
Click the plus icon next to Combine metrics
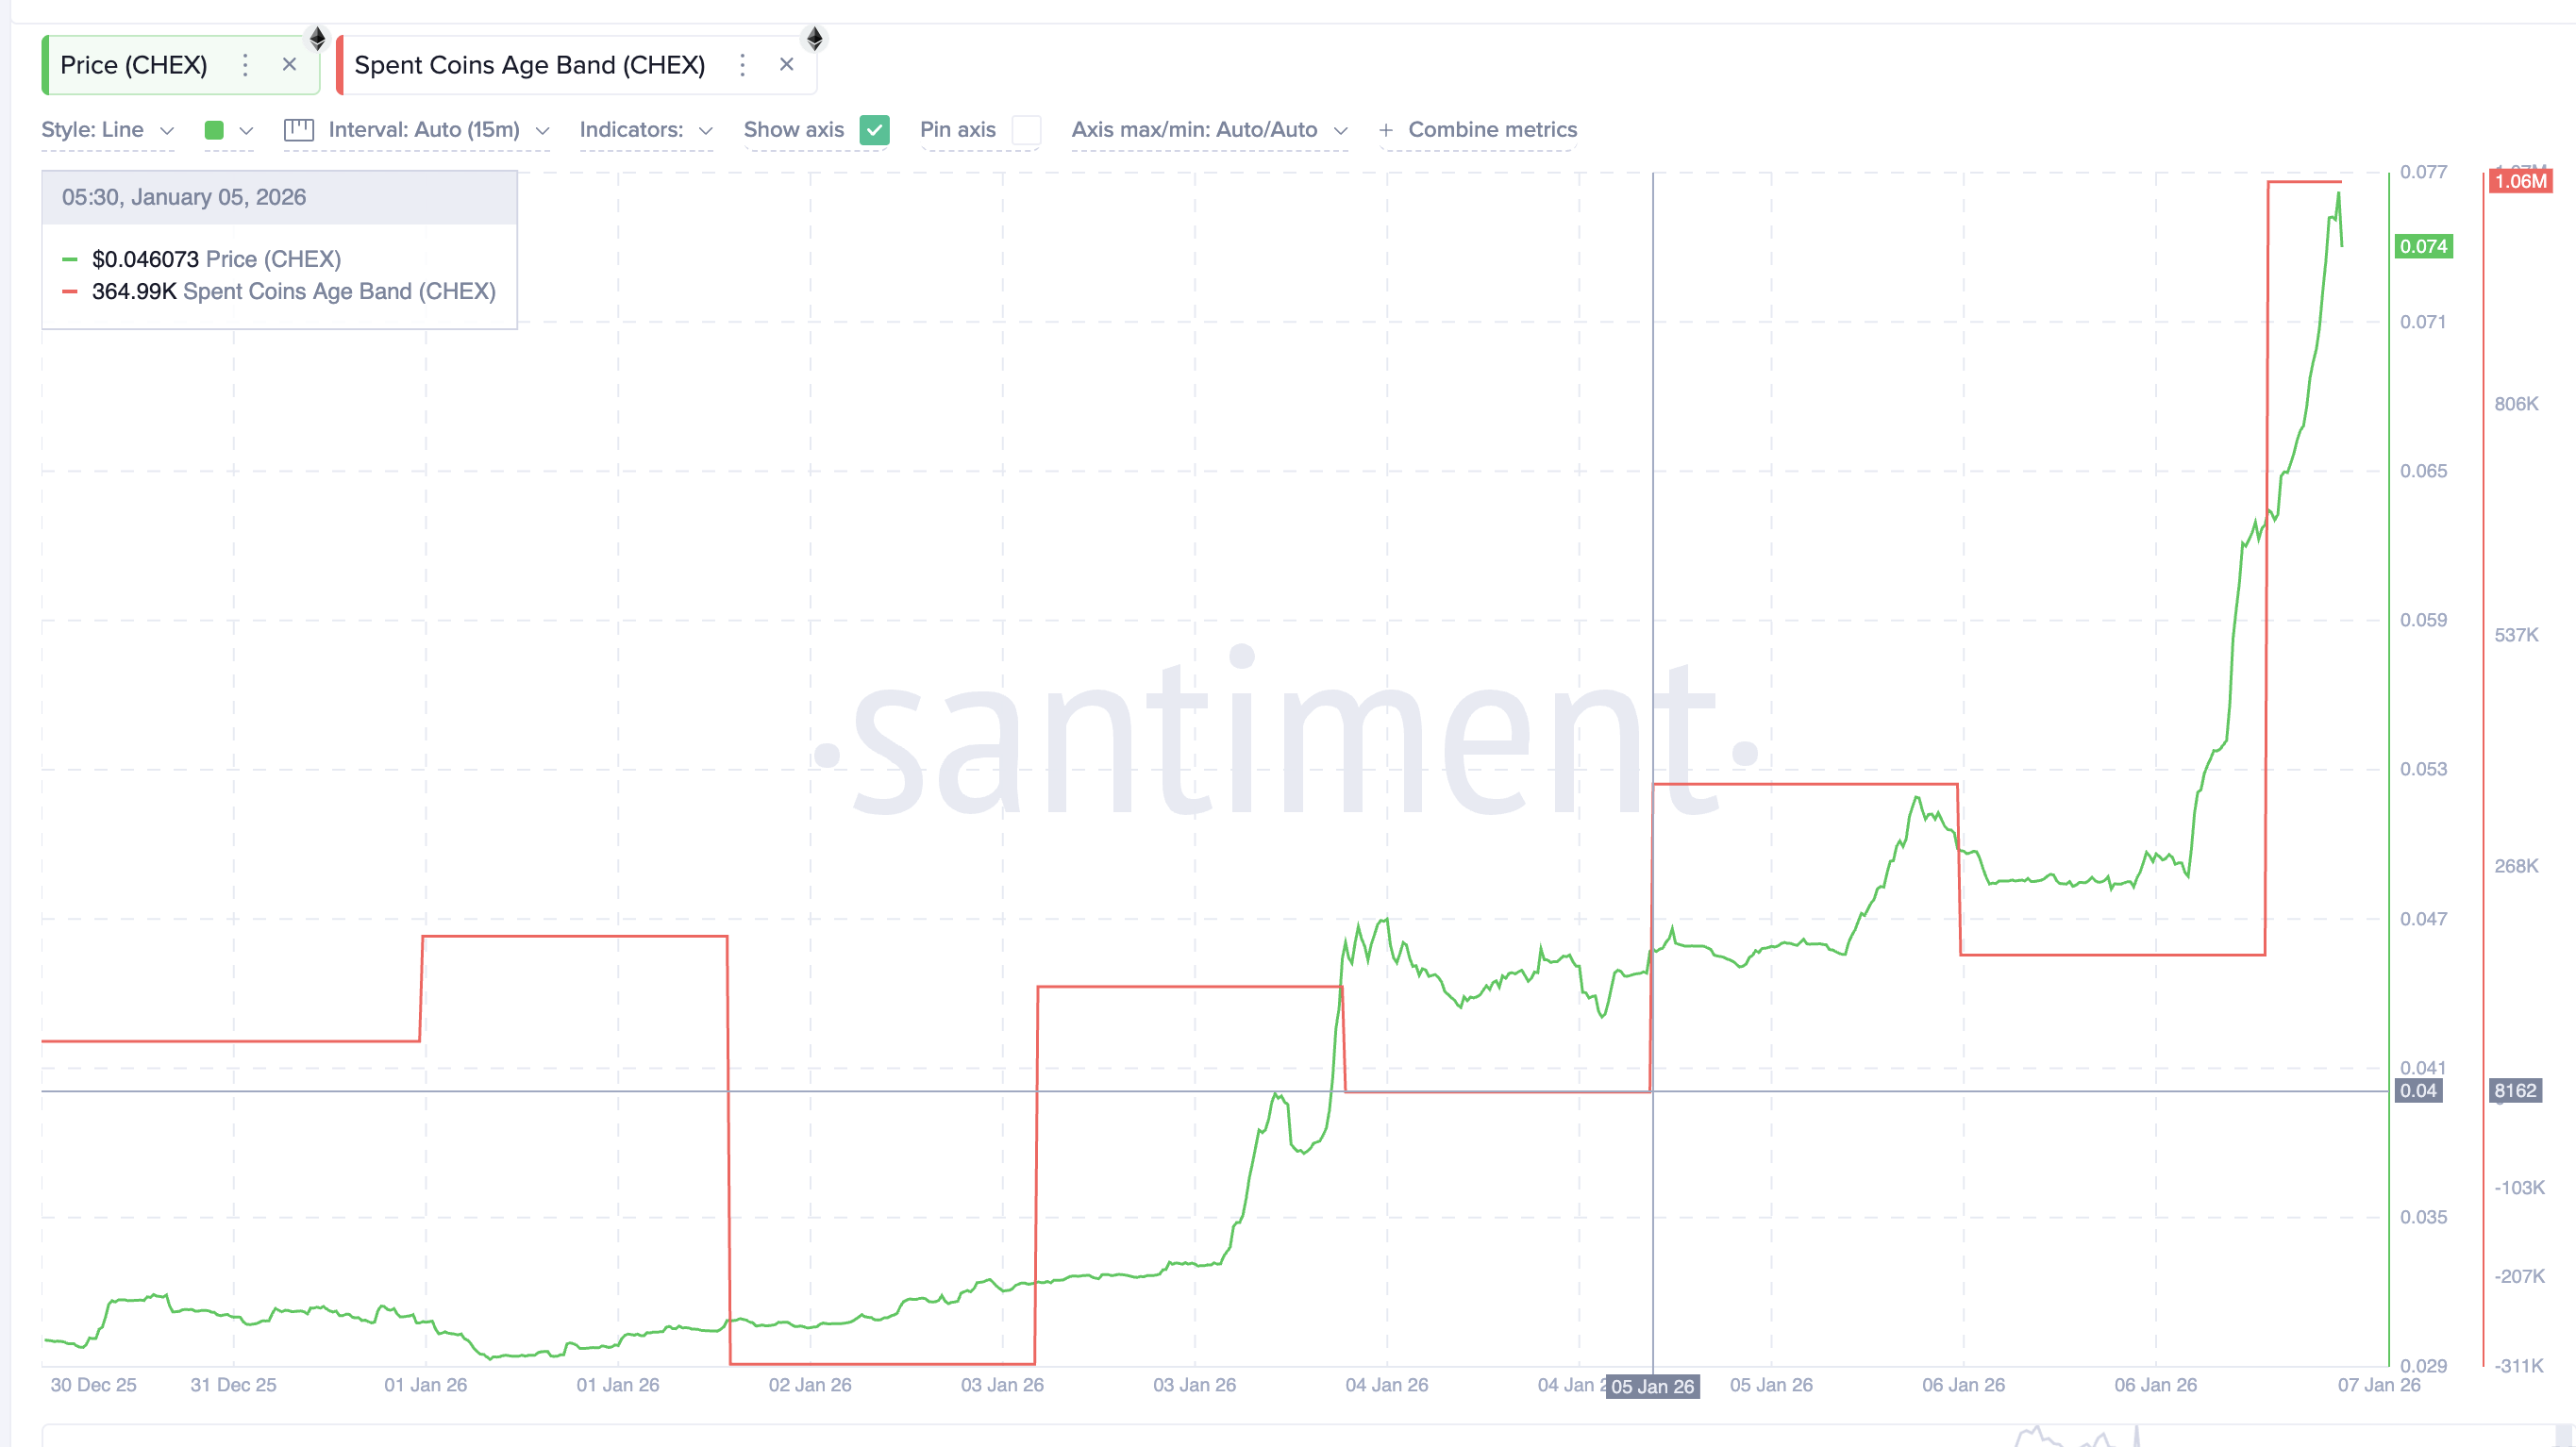tap(1386, 130)
